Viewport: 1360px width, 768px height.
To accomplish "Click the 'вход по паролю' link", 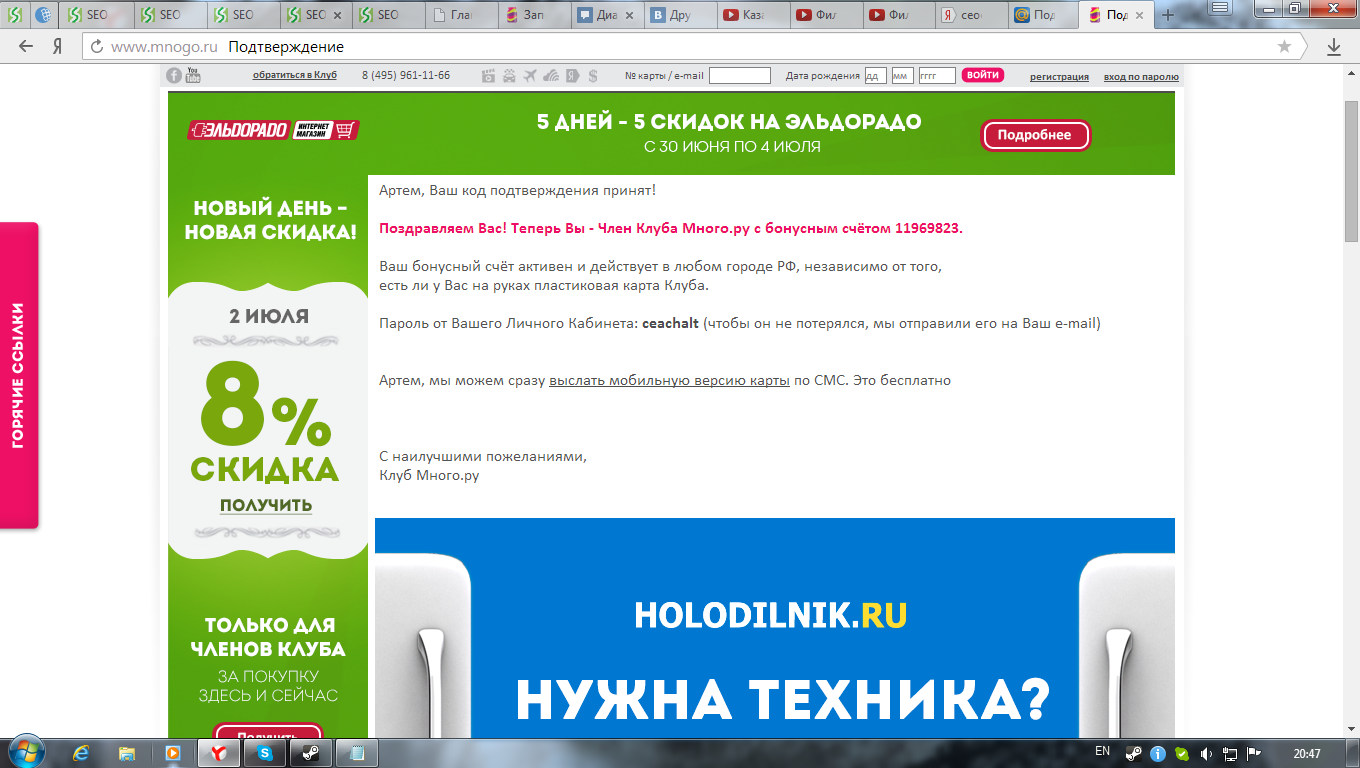I will 1141,77.
